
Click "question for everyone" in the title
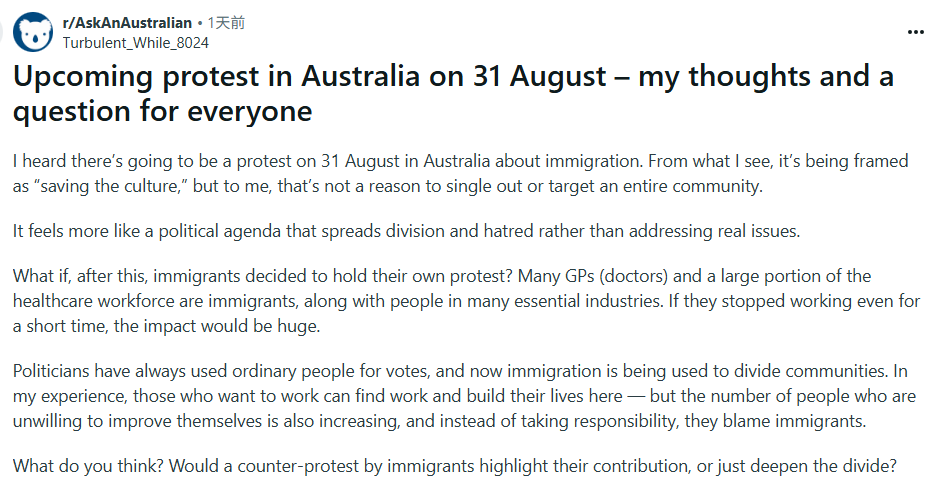pos(162,110)
